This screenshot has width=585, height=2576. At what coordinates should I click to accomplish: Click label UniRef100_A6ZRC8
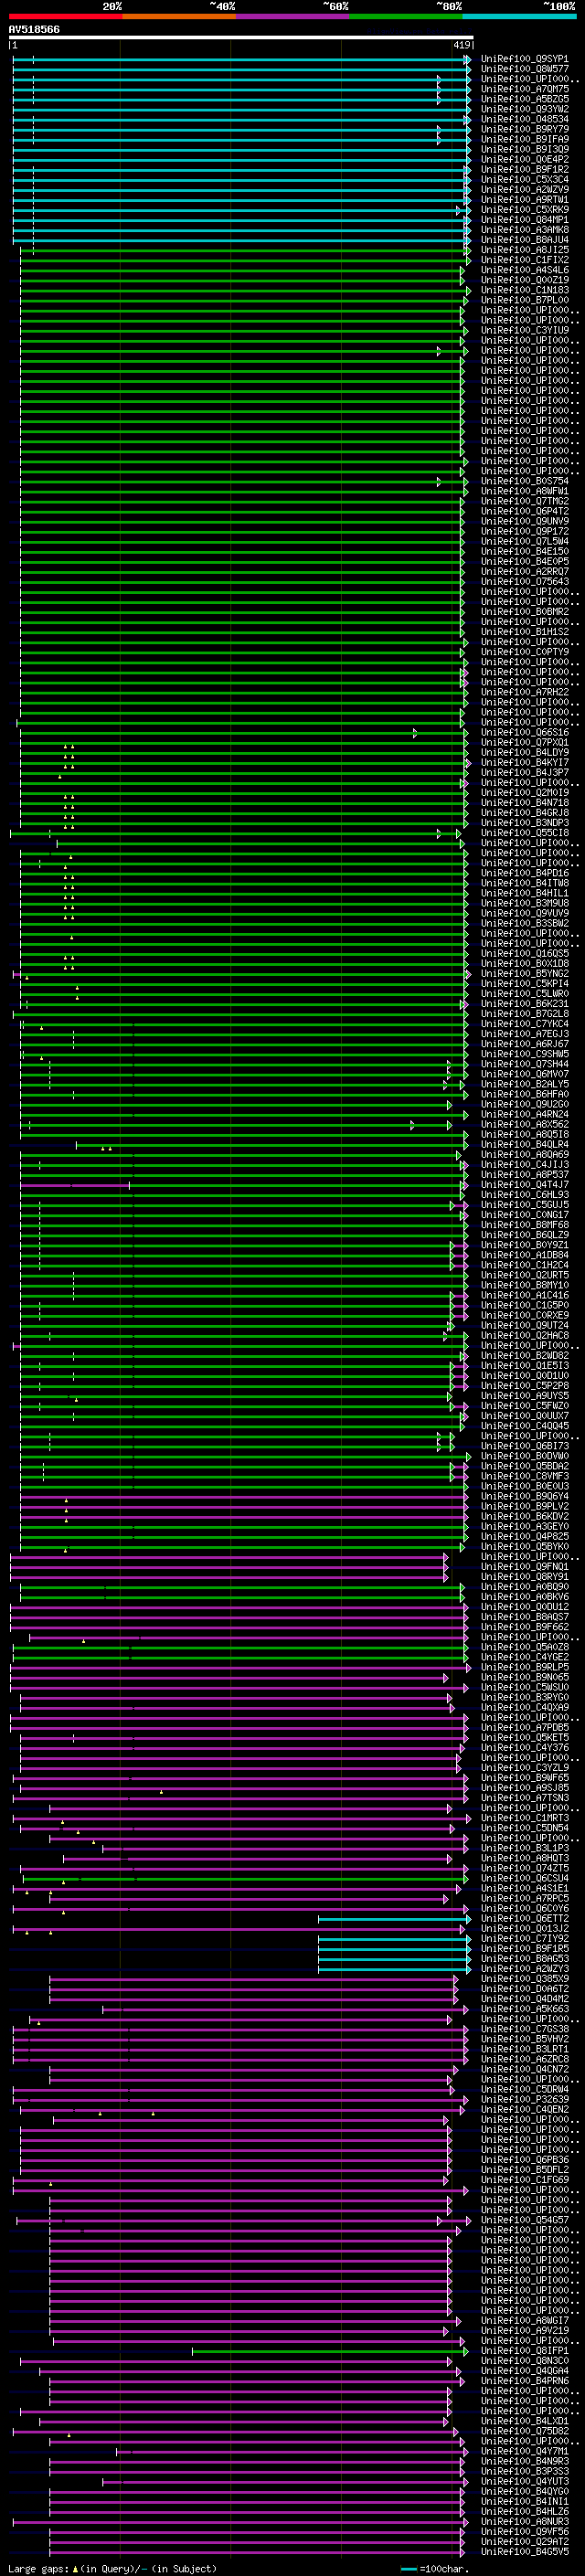click(x=524, y=2059)
